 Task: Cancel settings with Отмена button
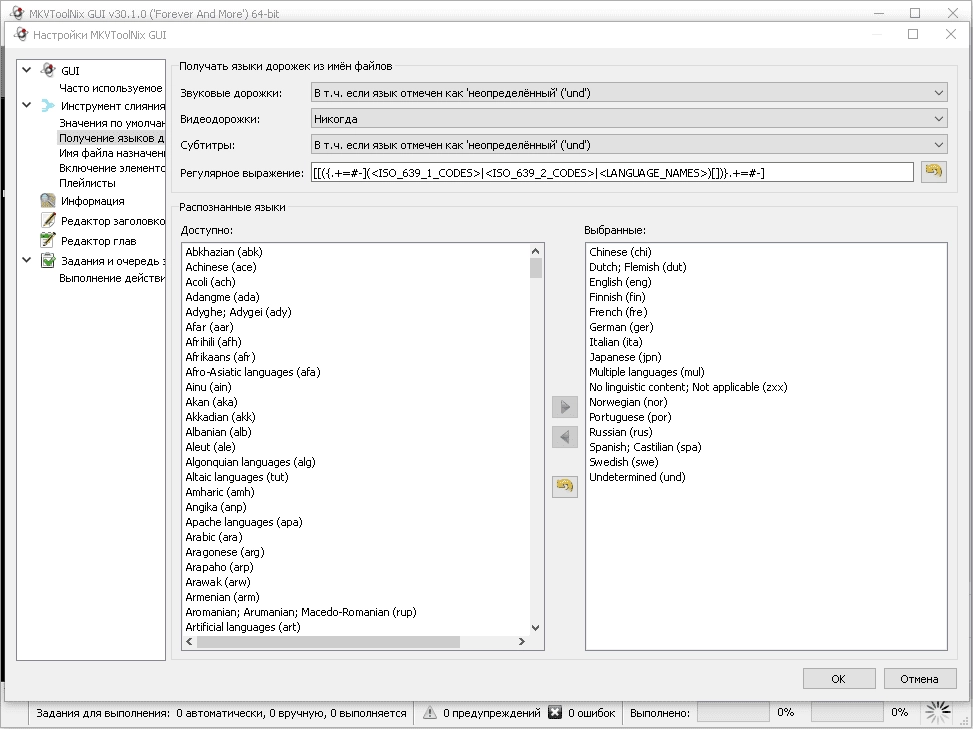919,679
